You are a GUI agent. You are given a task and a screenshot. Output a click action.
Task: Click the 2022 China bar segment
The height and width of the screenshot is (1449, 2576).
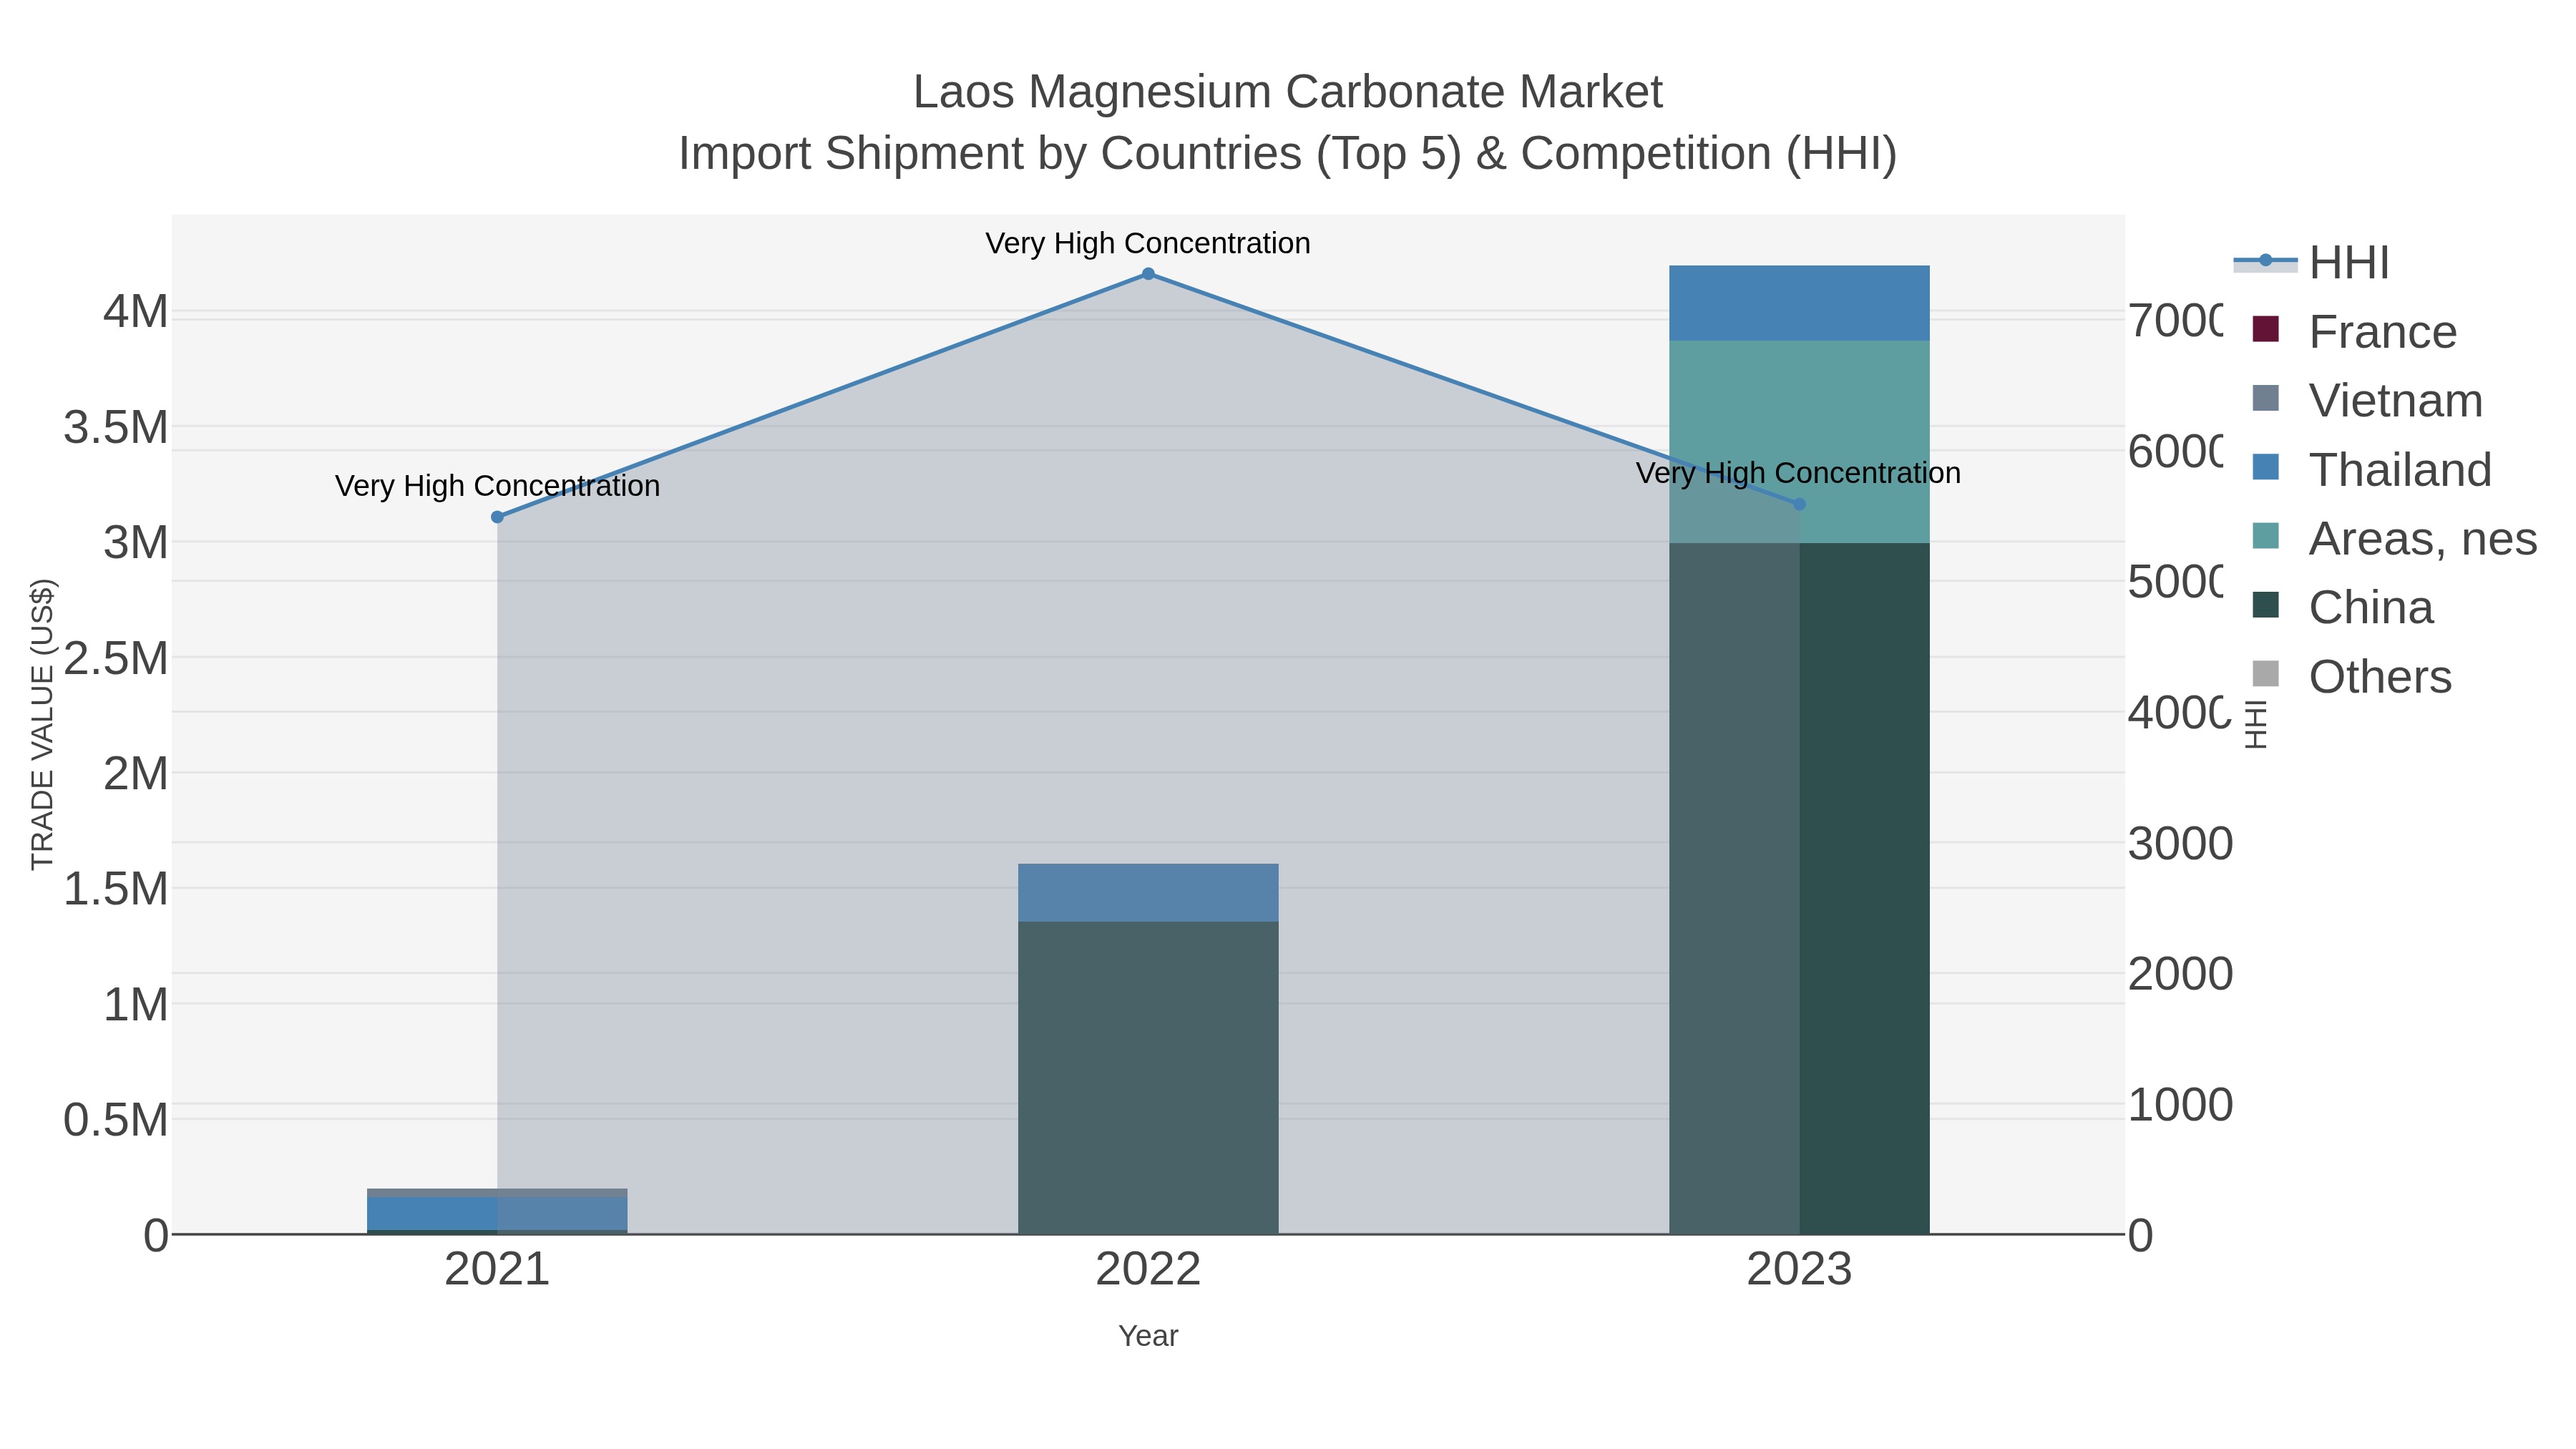tap(1148, 1078)
